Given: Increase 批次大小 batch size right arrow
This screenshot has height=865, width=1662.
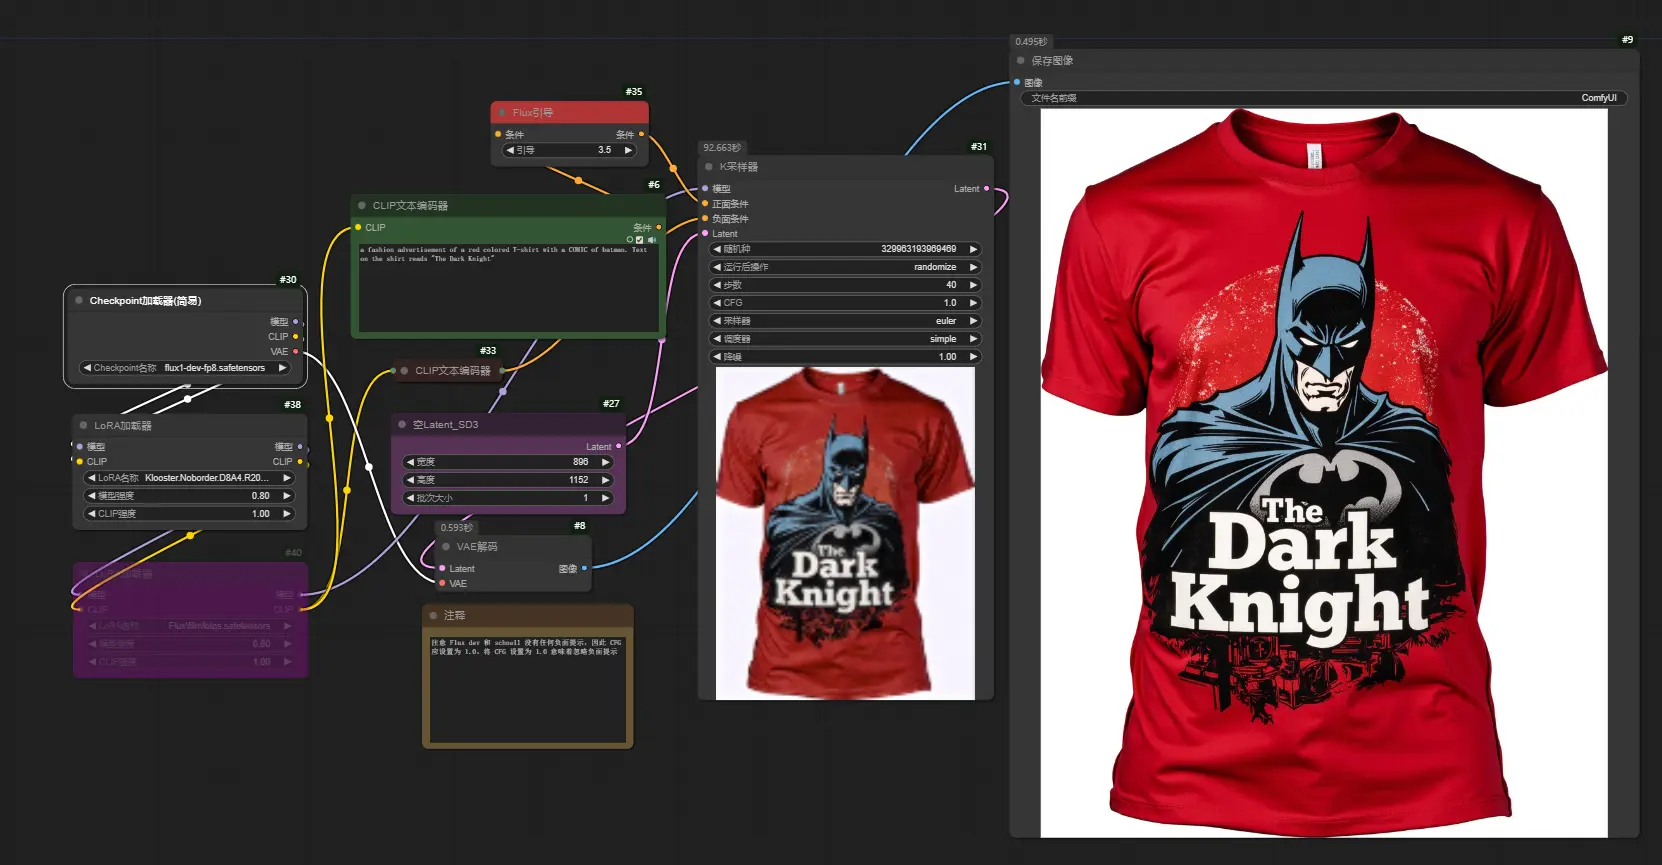Looking at the screenshot, I should (605, 498).
